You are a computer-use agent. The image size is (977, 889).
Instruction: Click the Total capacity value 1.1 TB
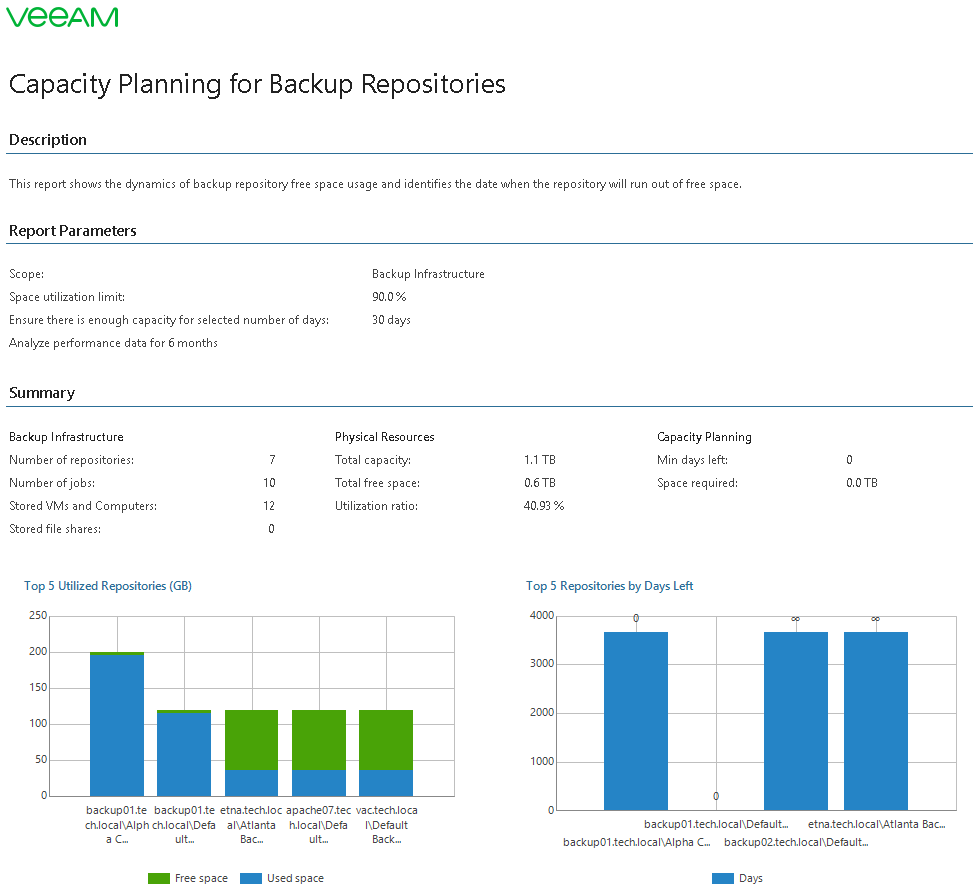[x=539, y=460]
